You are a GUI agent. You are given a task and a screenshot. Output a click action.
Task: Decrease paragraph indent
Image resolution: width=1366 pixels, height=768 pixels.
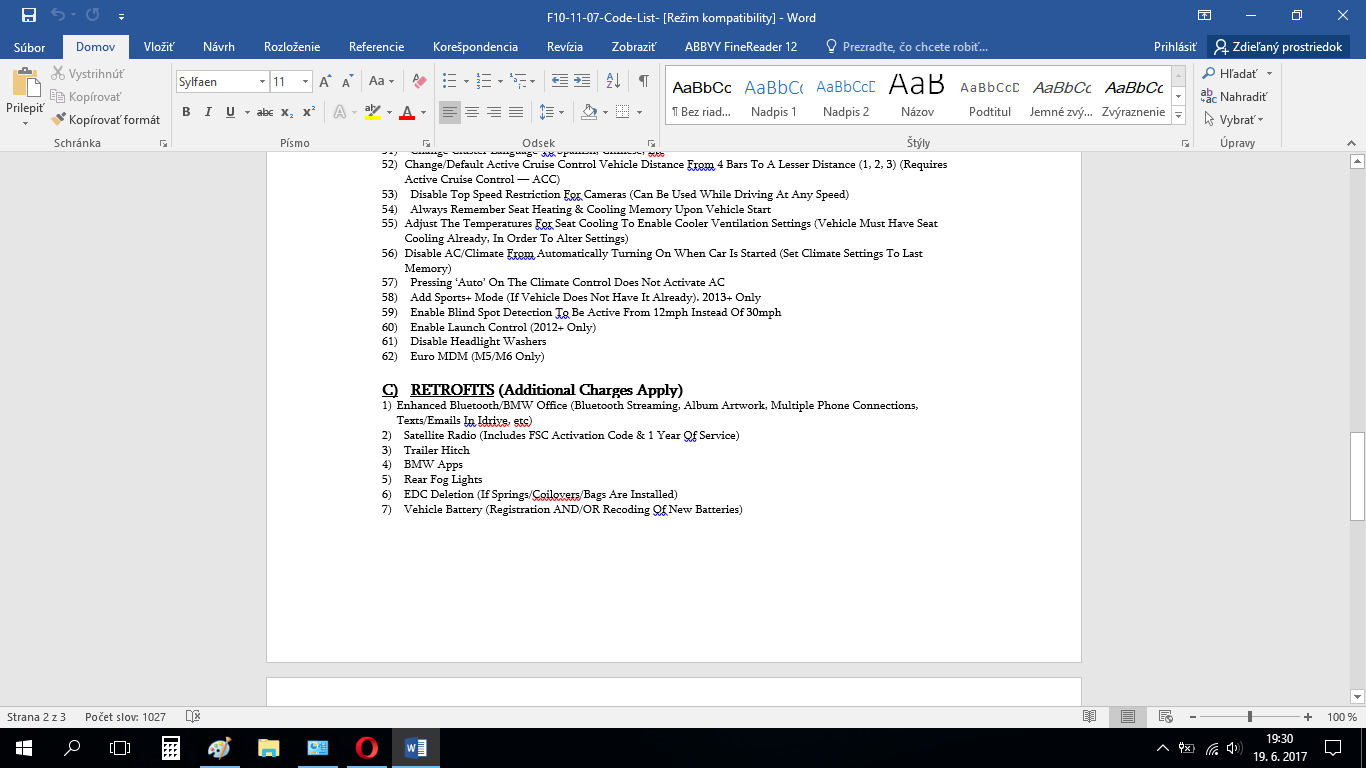point(560,81)
